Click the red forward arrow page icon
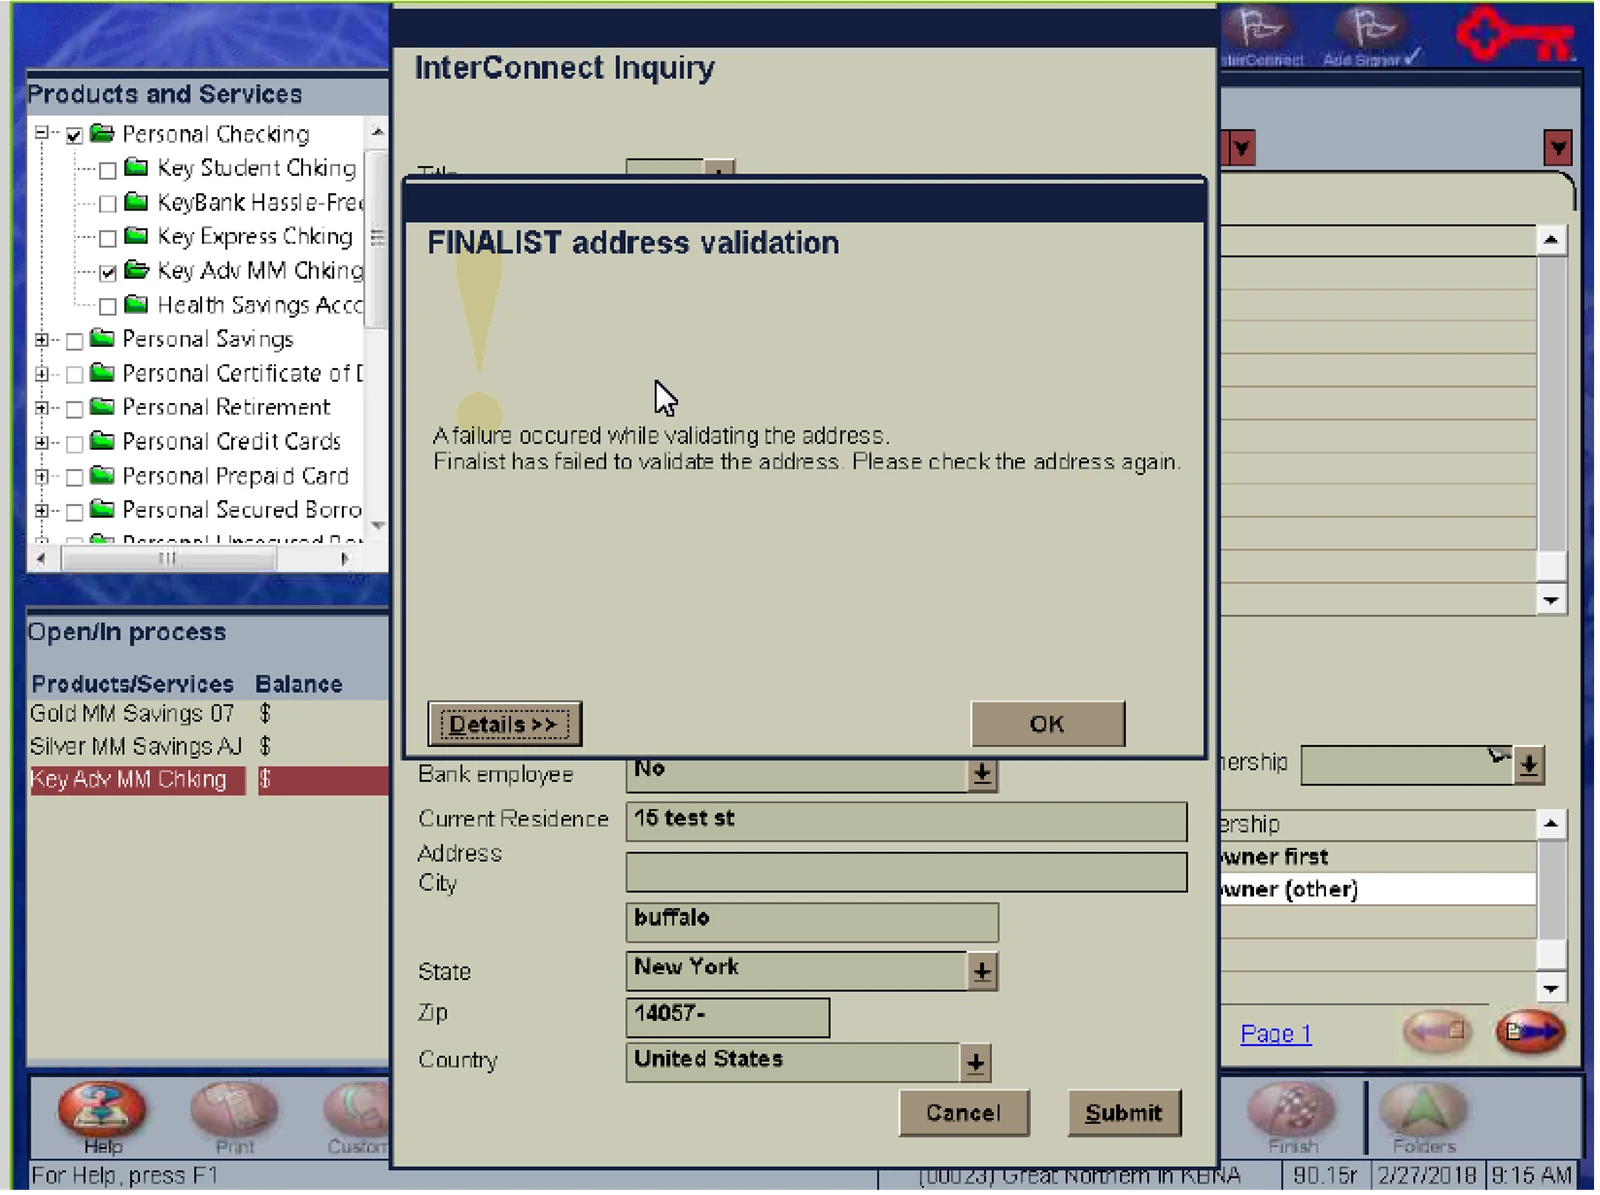The image size is (1600, 1195). 1530,1032
